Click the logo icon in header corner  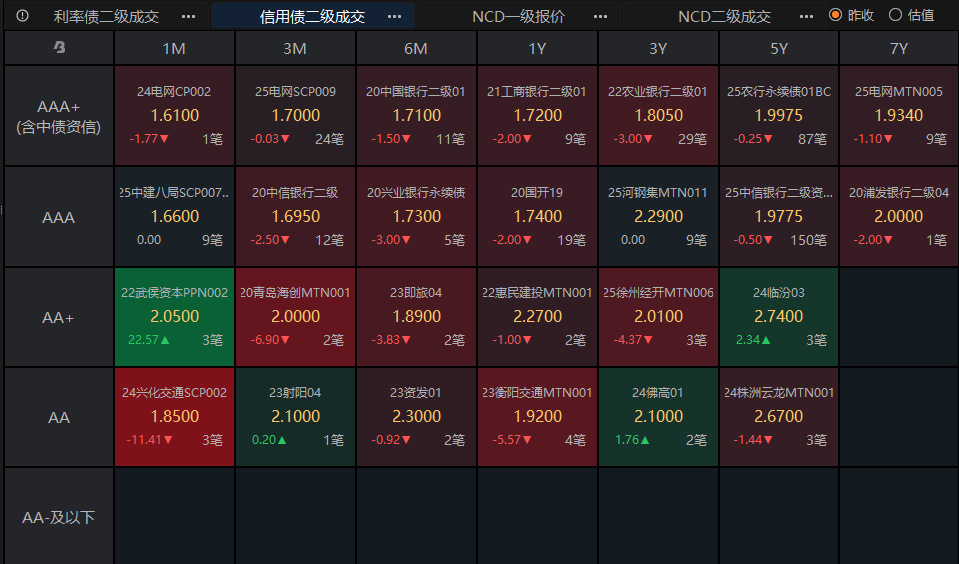[x=59, y=47]
